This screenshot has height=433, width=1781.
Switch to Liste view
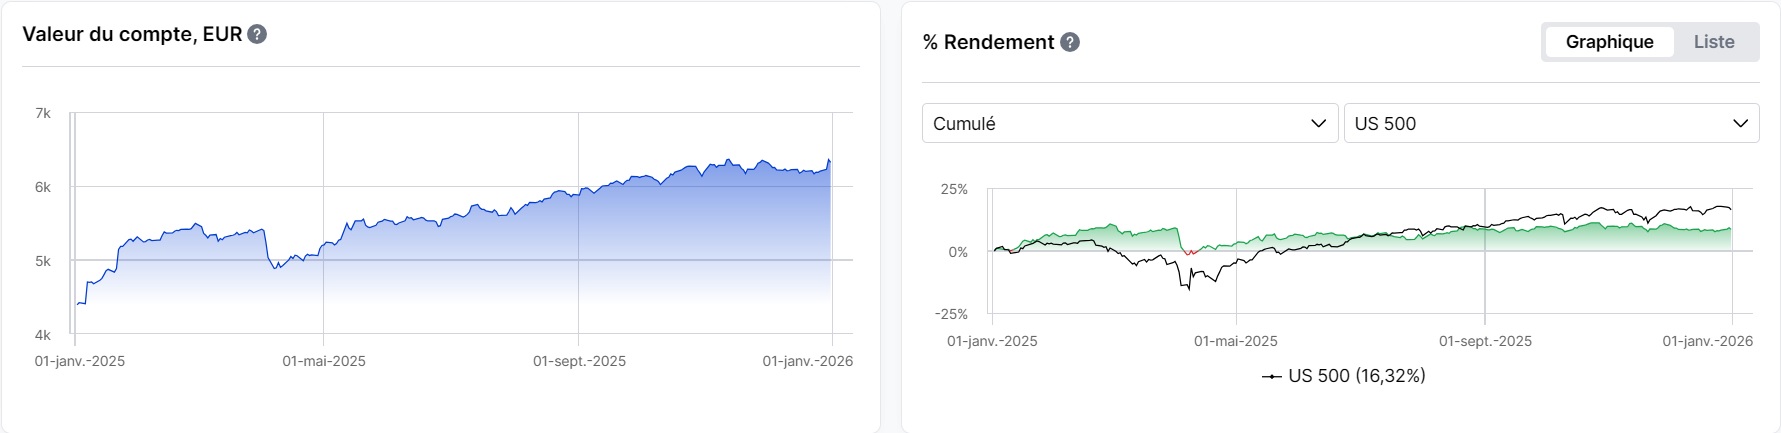coord(1714,42)
